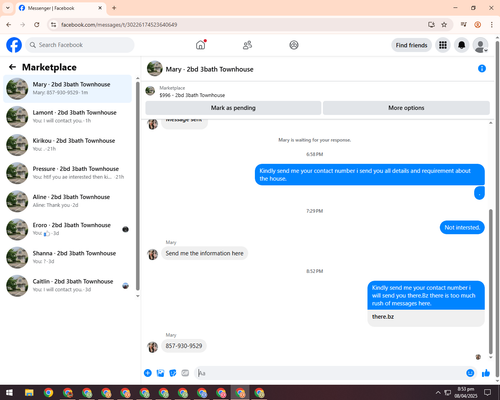
Task: Click the message text input field
Action: click(330, 373)
